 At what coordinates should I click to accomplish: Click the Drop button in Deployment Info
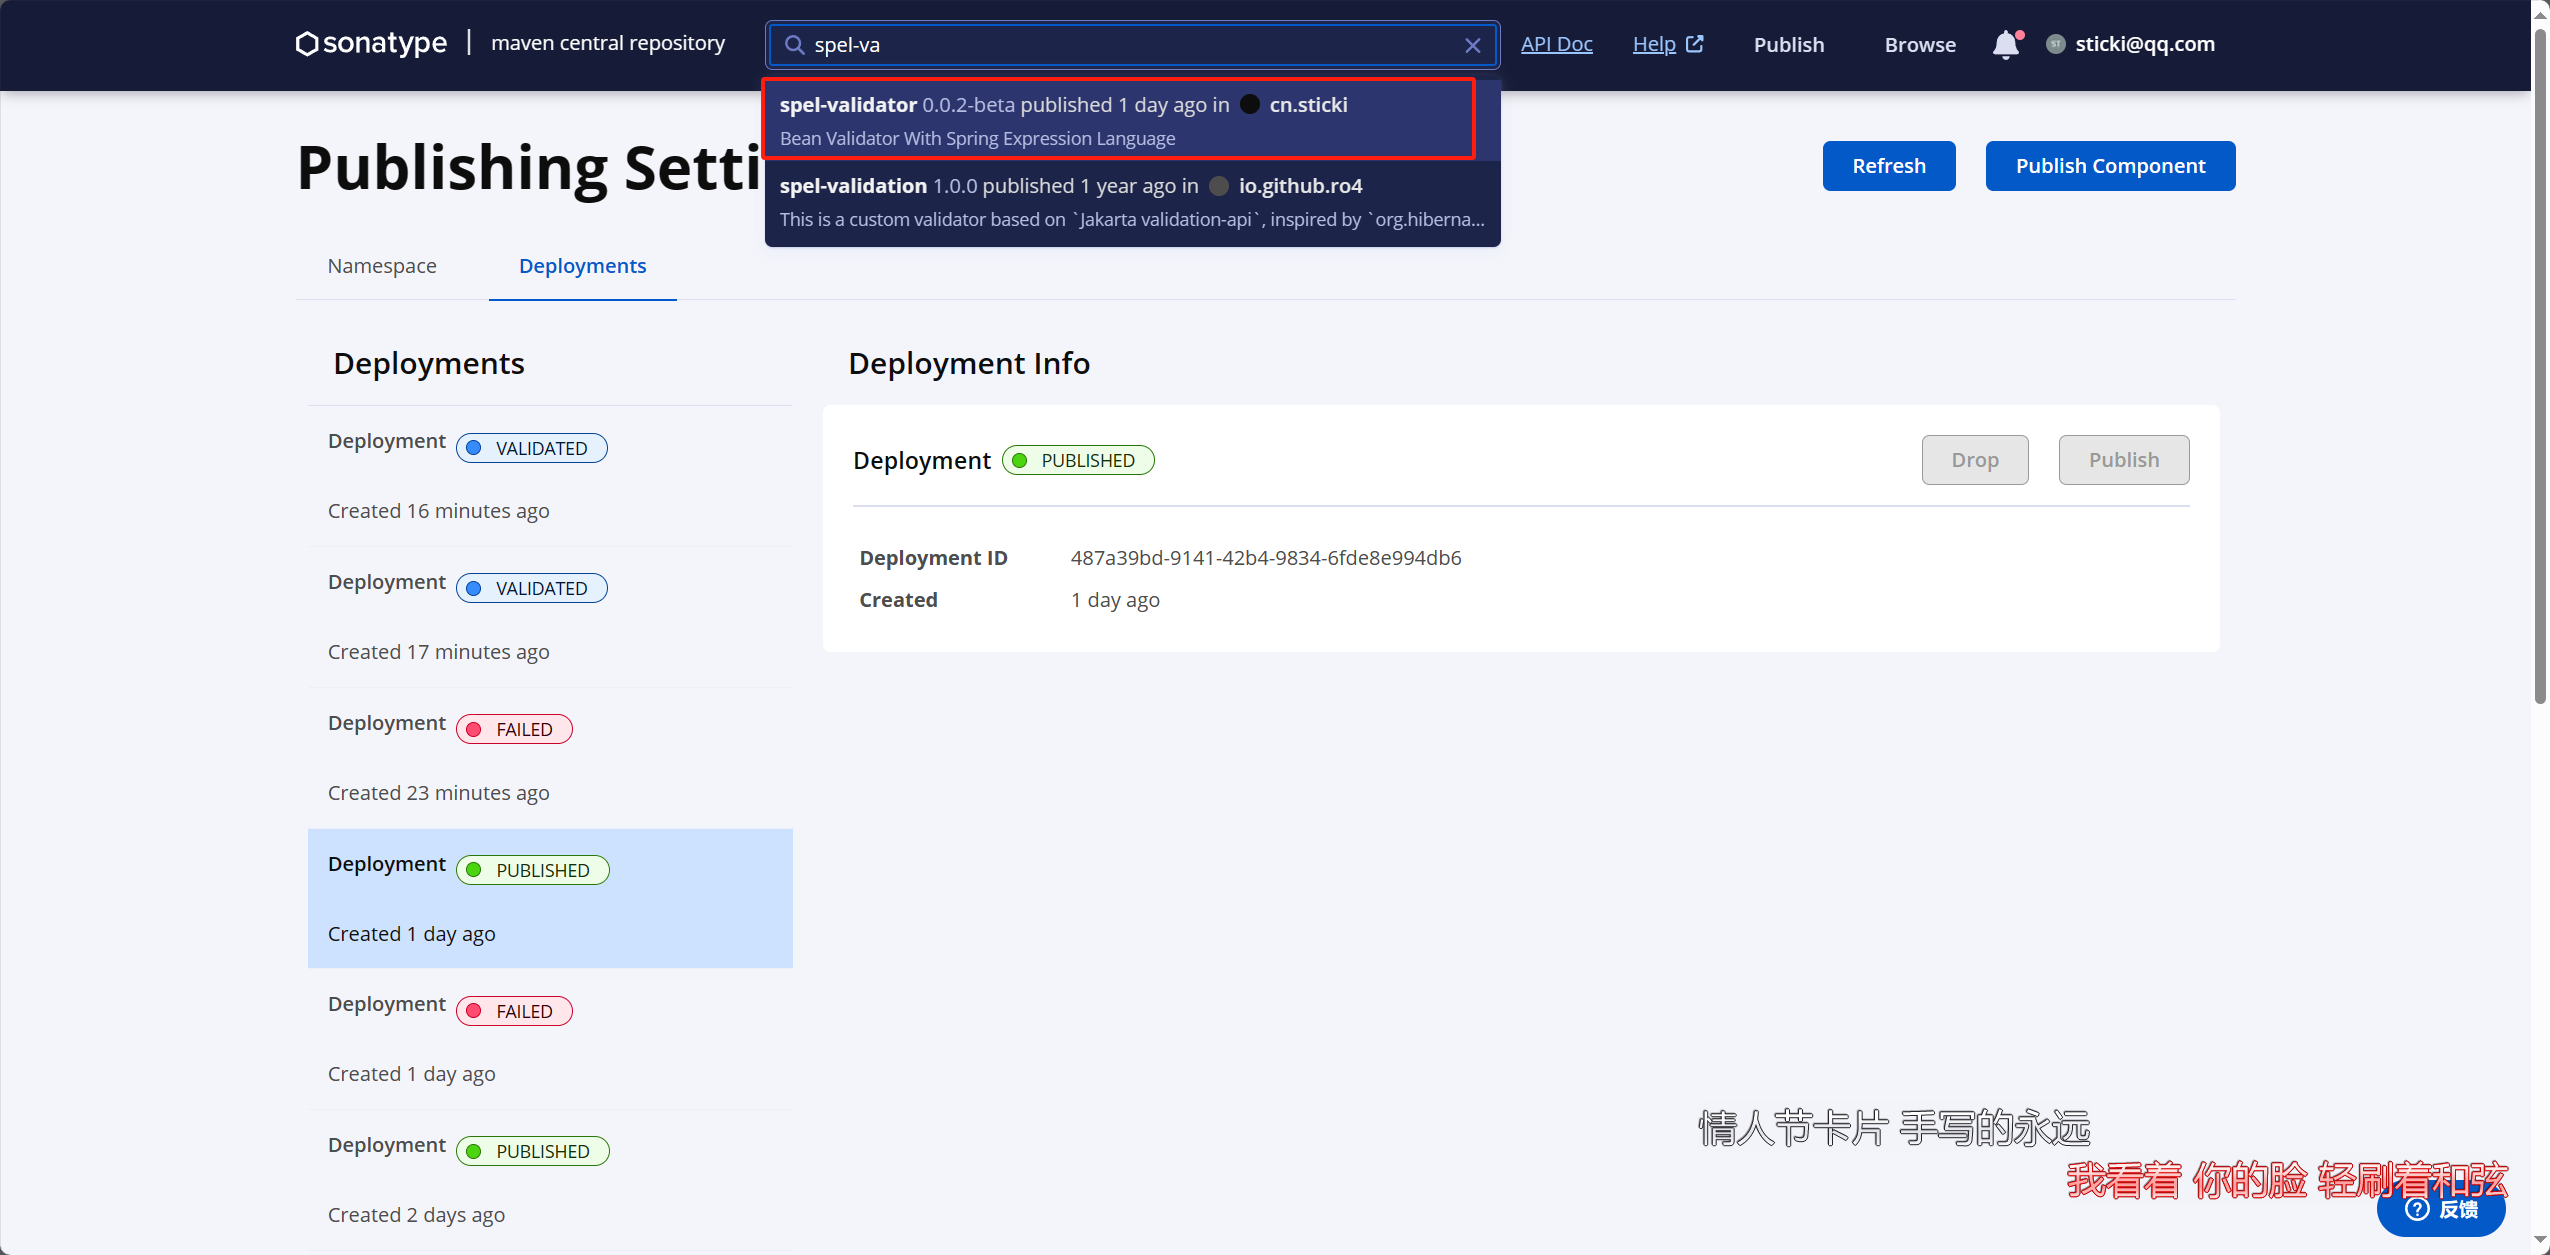1974,458
